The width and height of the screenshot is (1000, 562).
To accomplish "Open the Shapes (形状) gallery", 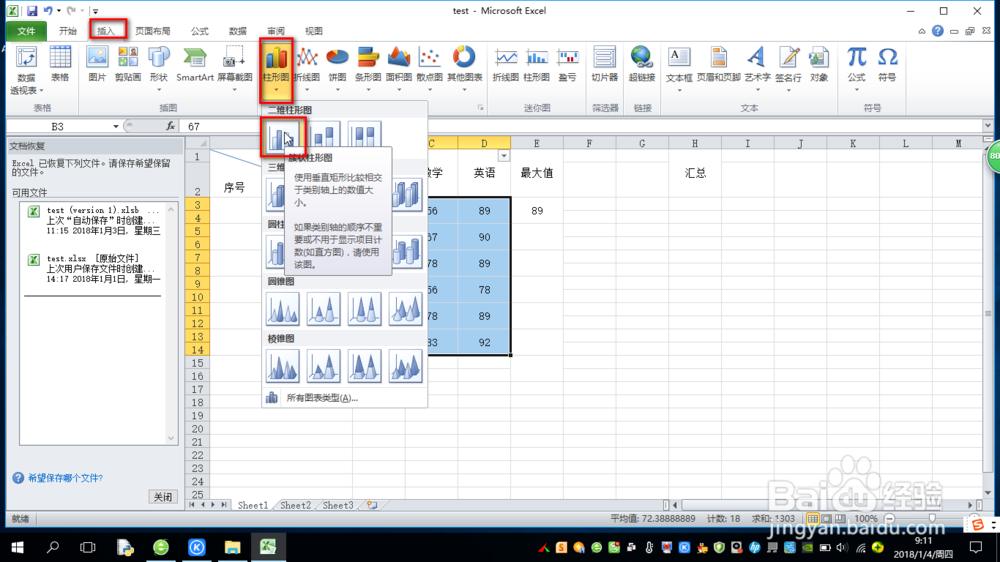I will point(158,69).
